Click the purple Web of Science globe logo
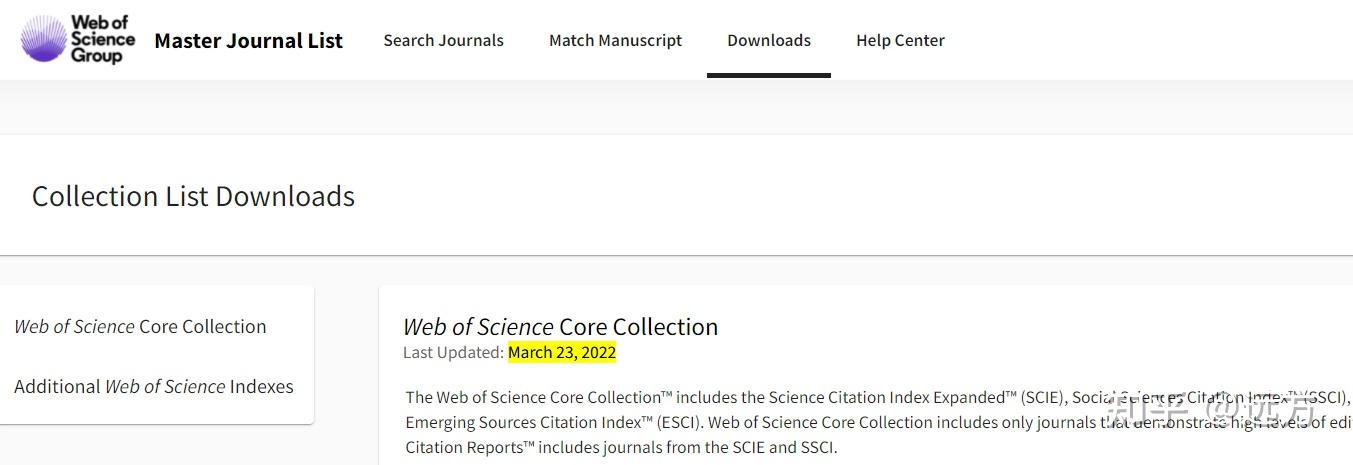The width and height of the screenshot is (1353, 465). (x=43, y=40)
